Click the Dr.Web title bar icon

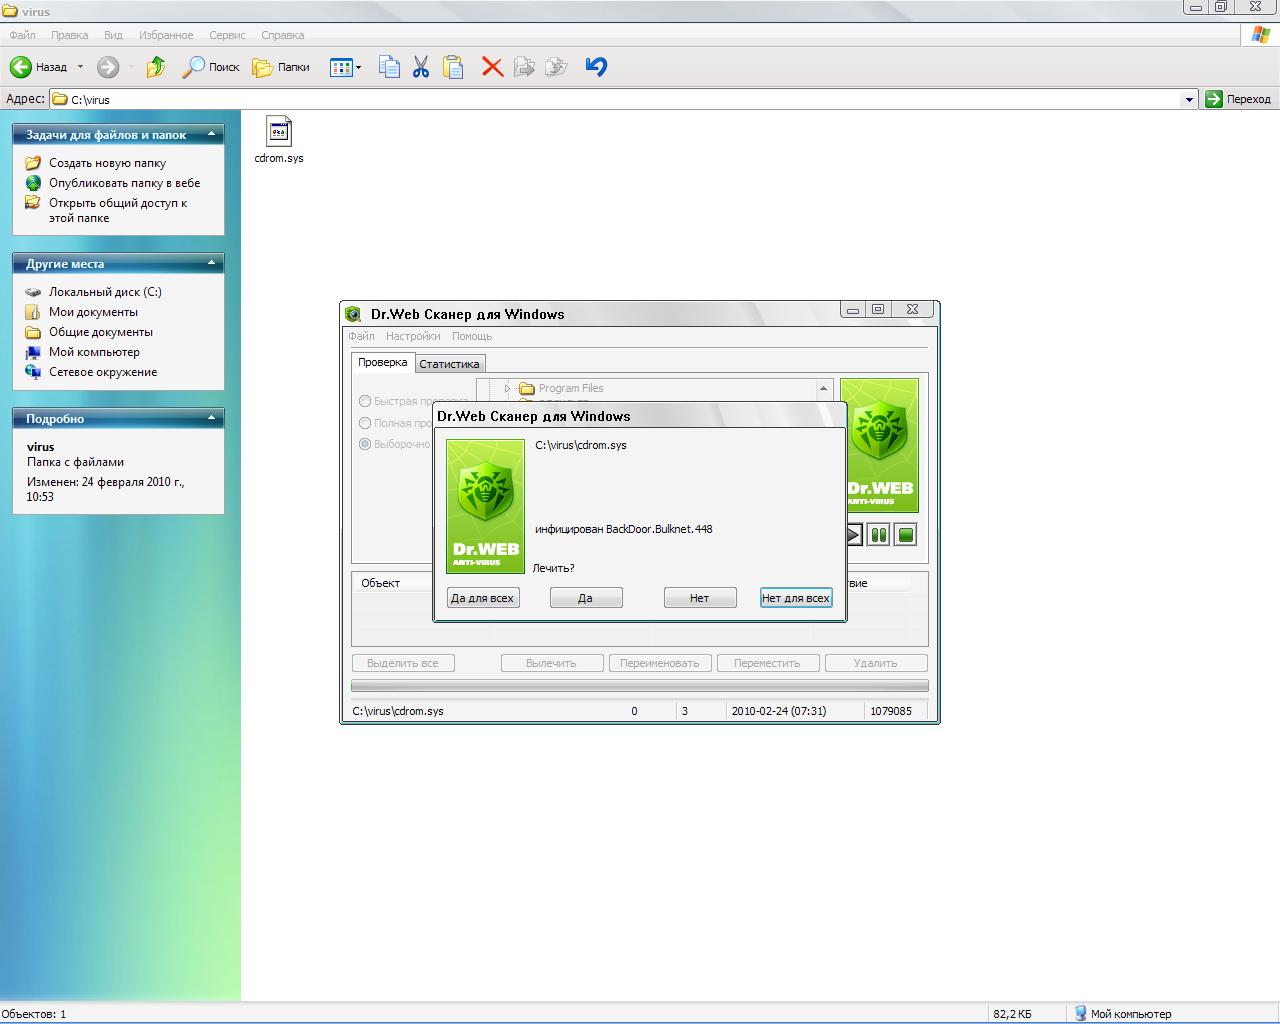[353, 314]
